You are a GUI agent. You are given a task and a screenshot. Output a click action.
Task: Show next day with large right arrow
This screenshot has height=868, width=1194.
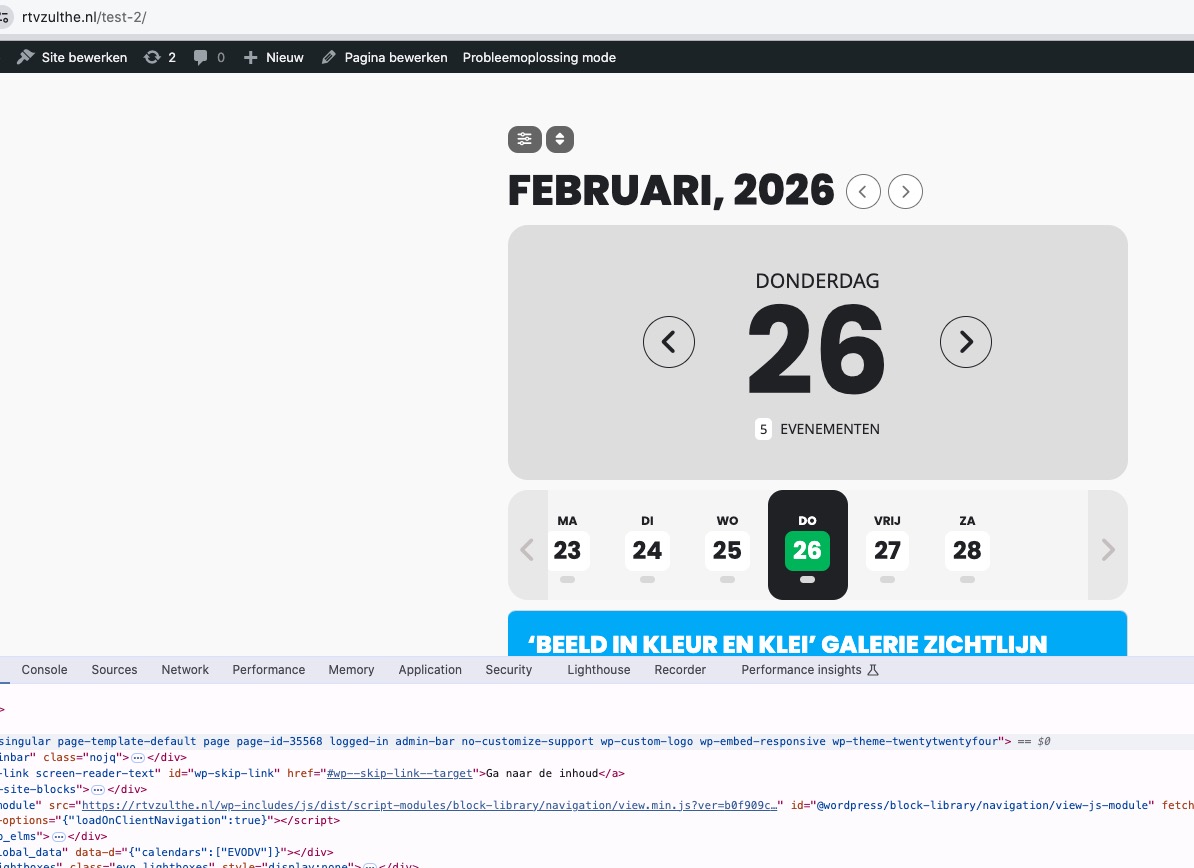(965, 342)
